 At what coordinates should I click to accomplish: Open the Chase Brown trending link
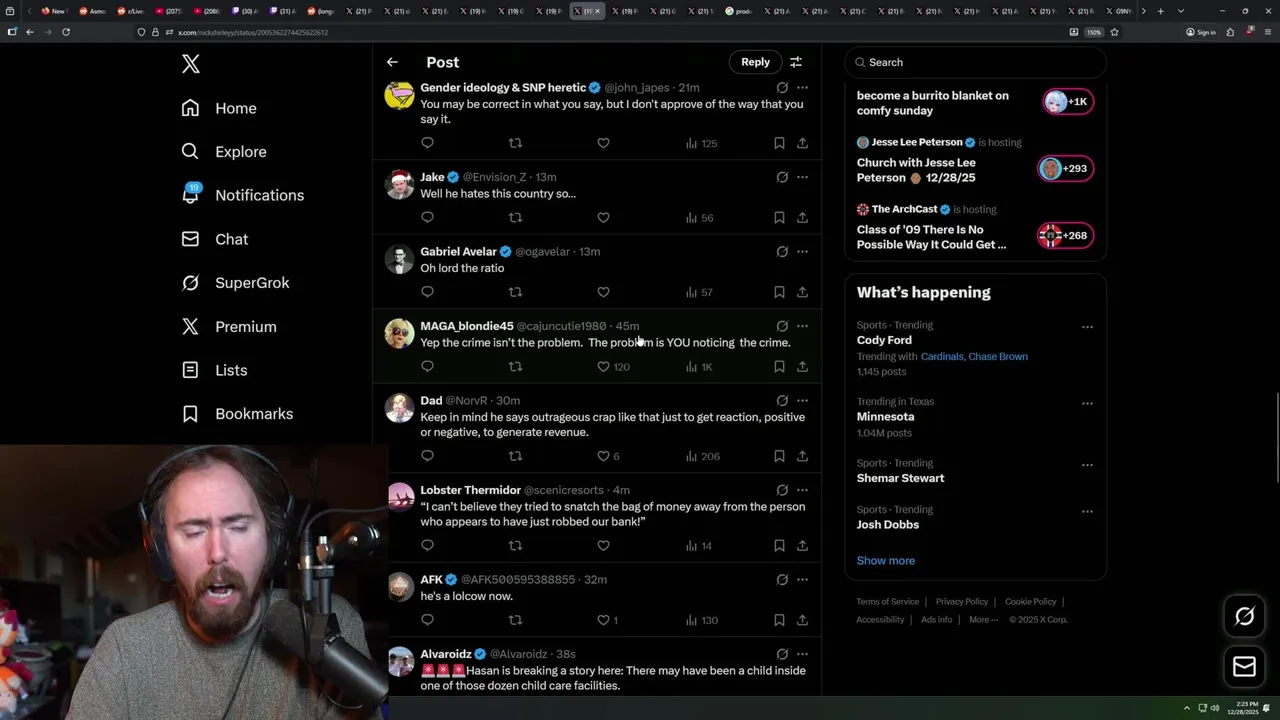[x=998, y=356]
